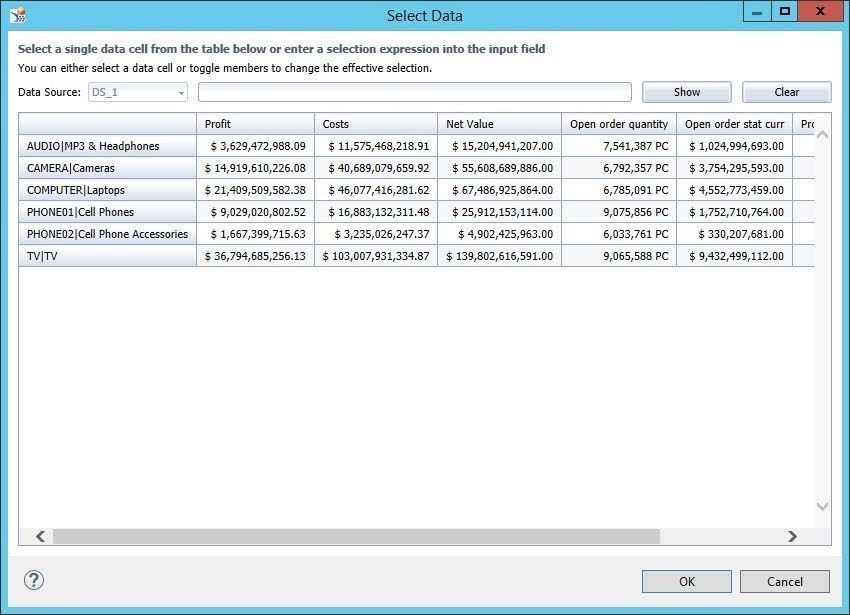Click vertical scrollbar down arrow
This screenshot has width=850, height=615.
tap(822, 507)
